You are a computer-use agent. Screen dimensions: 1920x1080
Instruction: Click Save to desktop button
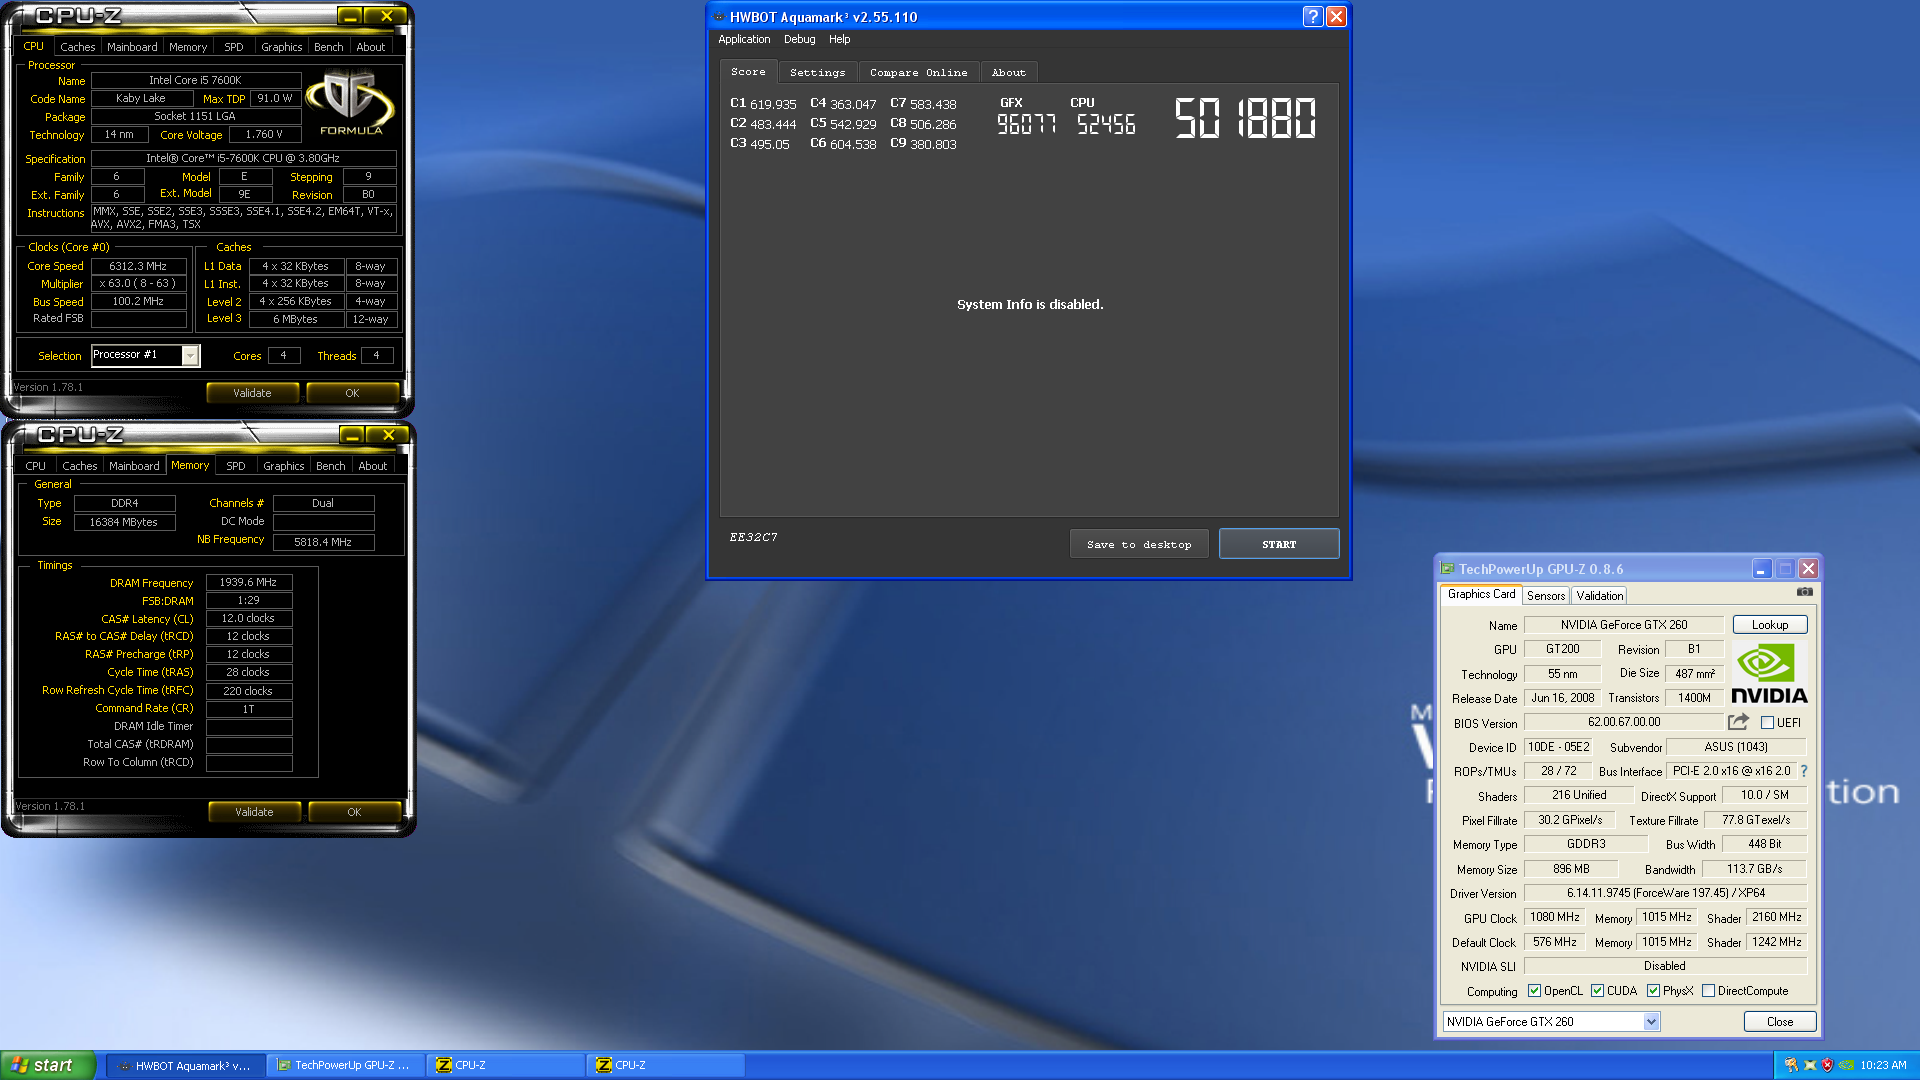(1139, 544)
